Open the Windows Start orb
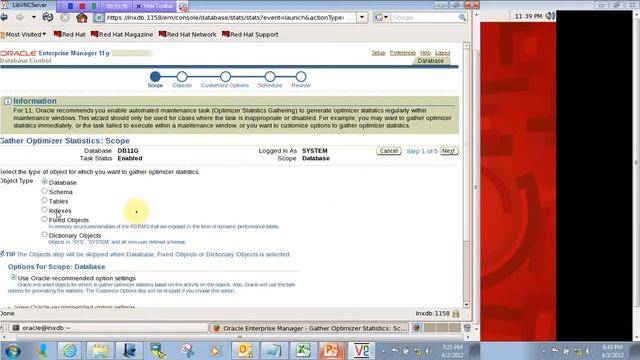 pos(12,351)
